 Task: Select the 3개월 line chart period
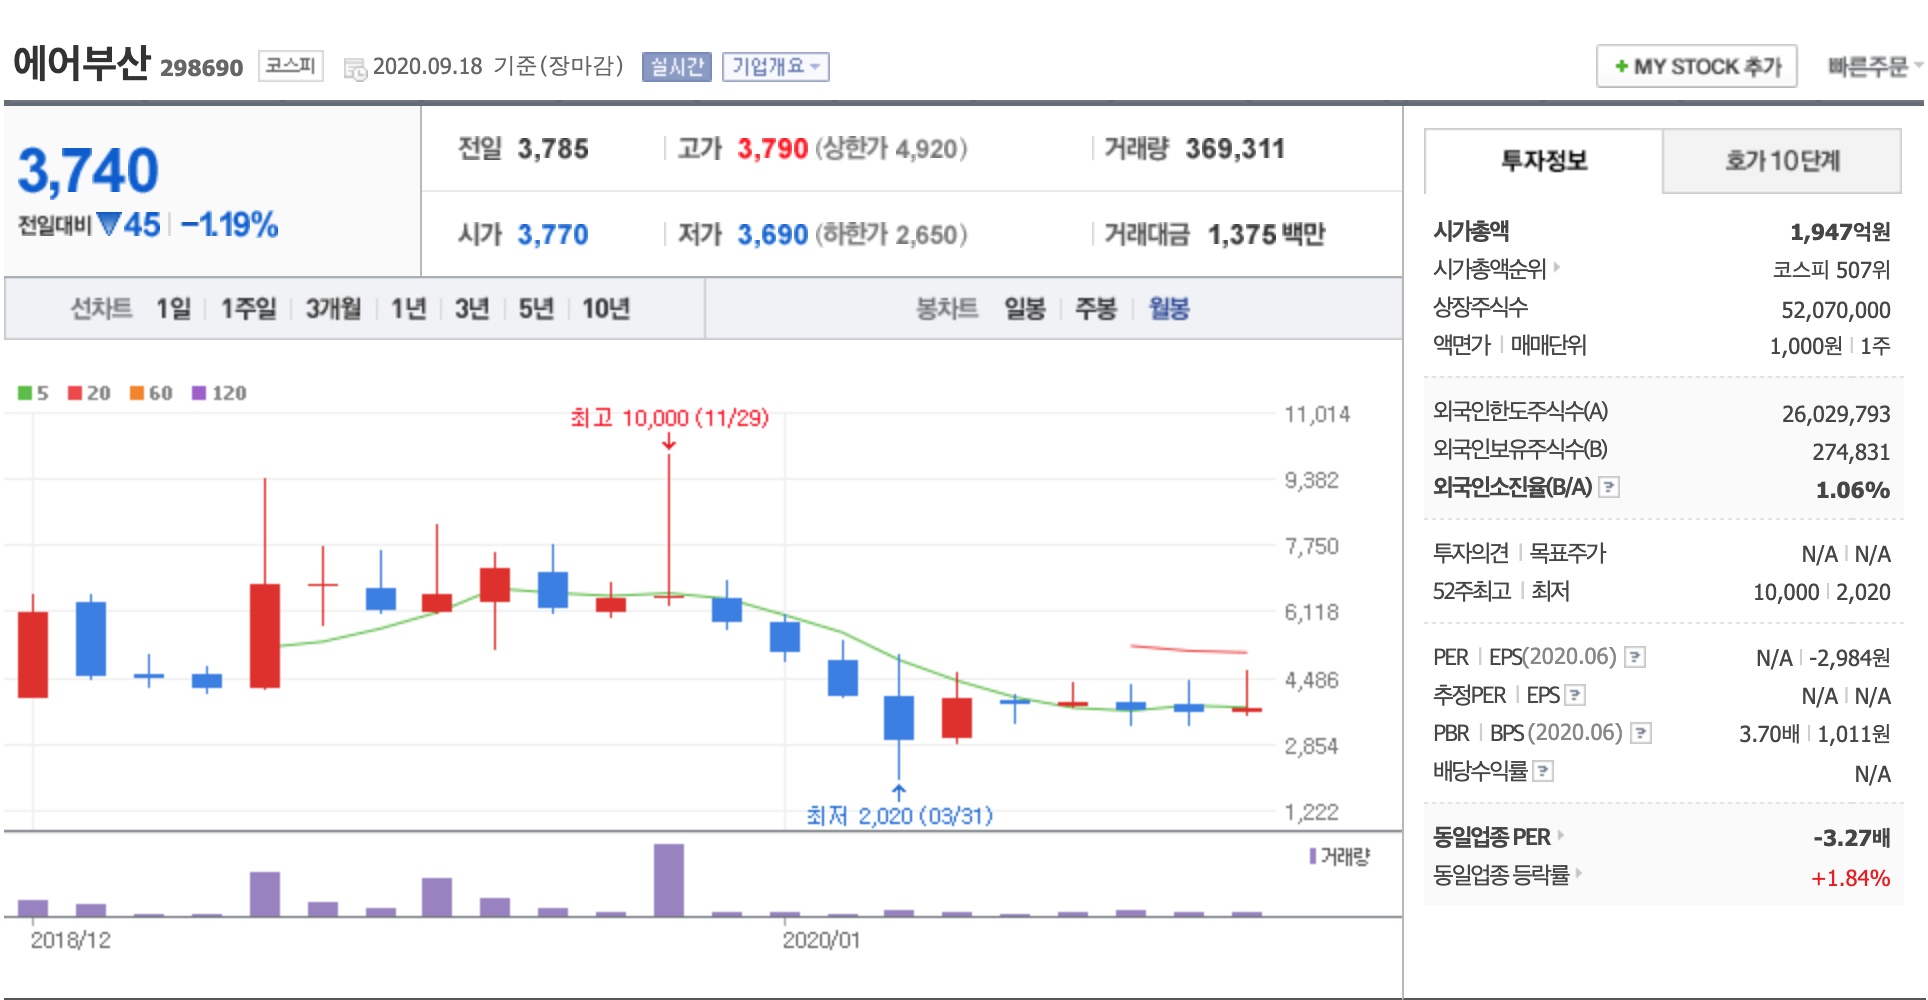(x=333, y=309)
